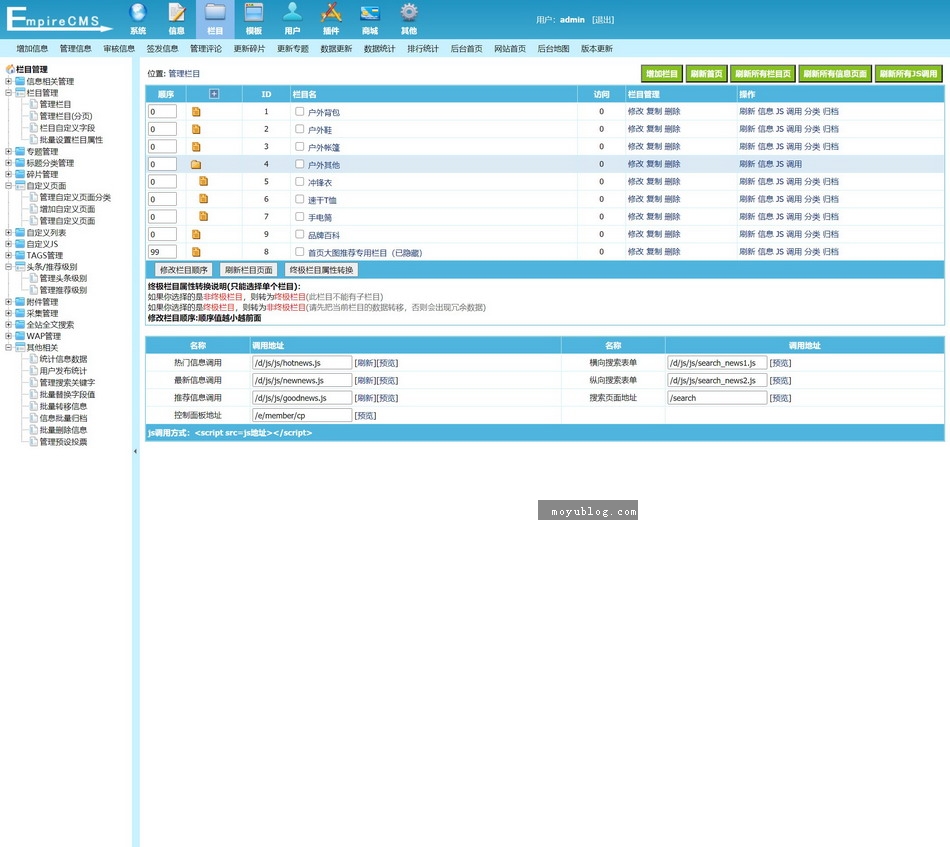This screenshot has width=950, height=847.
Task: Click the page icon in the 户外鞋 row
Action: [x=196, y=129]
